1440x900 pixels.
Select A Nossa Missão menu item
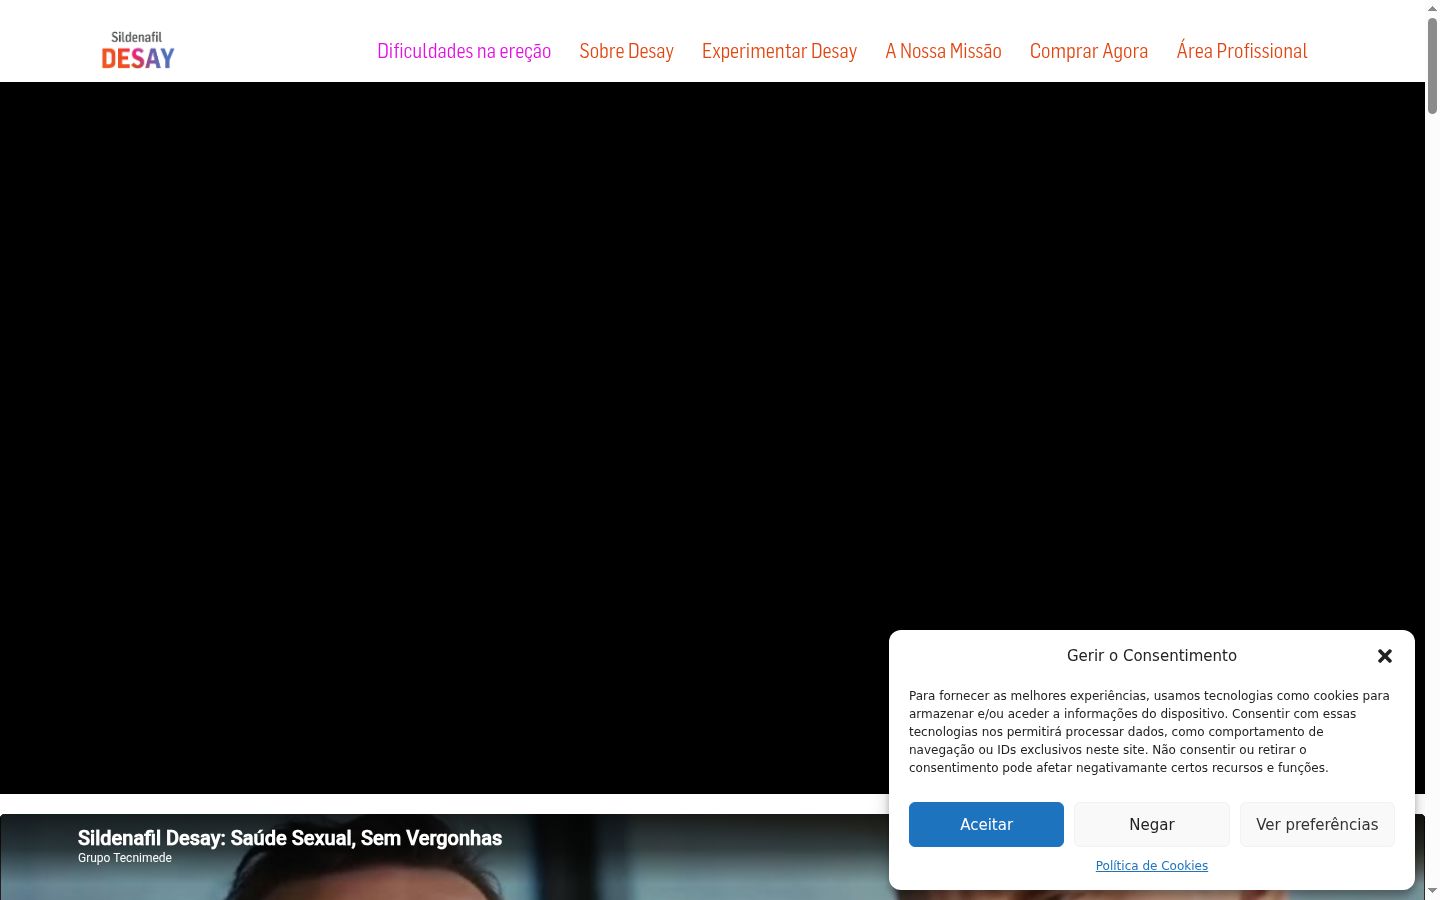943,51
